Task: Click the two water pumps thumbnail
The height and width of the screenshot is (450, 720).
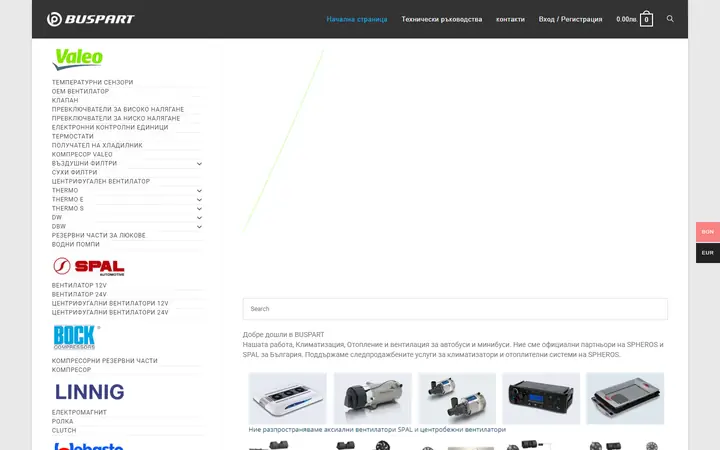Action: (x=457, y=398)
